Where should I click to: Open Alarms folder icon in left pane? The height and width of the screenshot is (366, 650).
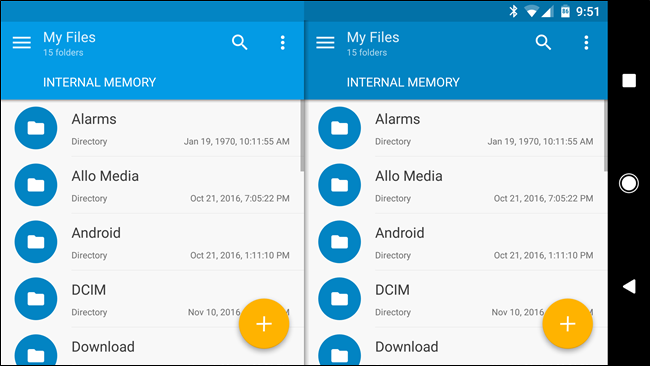36,128
